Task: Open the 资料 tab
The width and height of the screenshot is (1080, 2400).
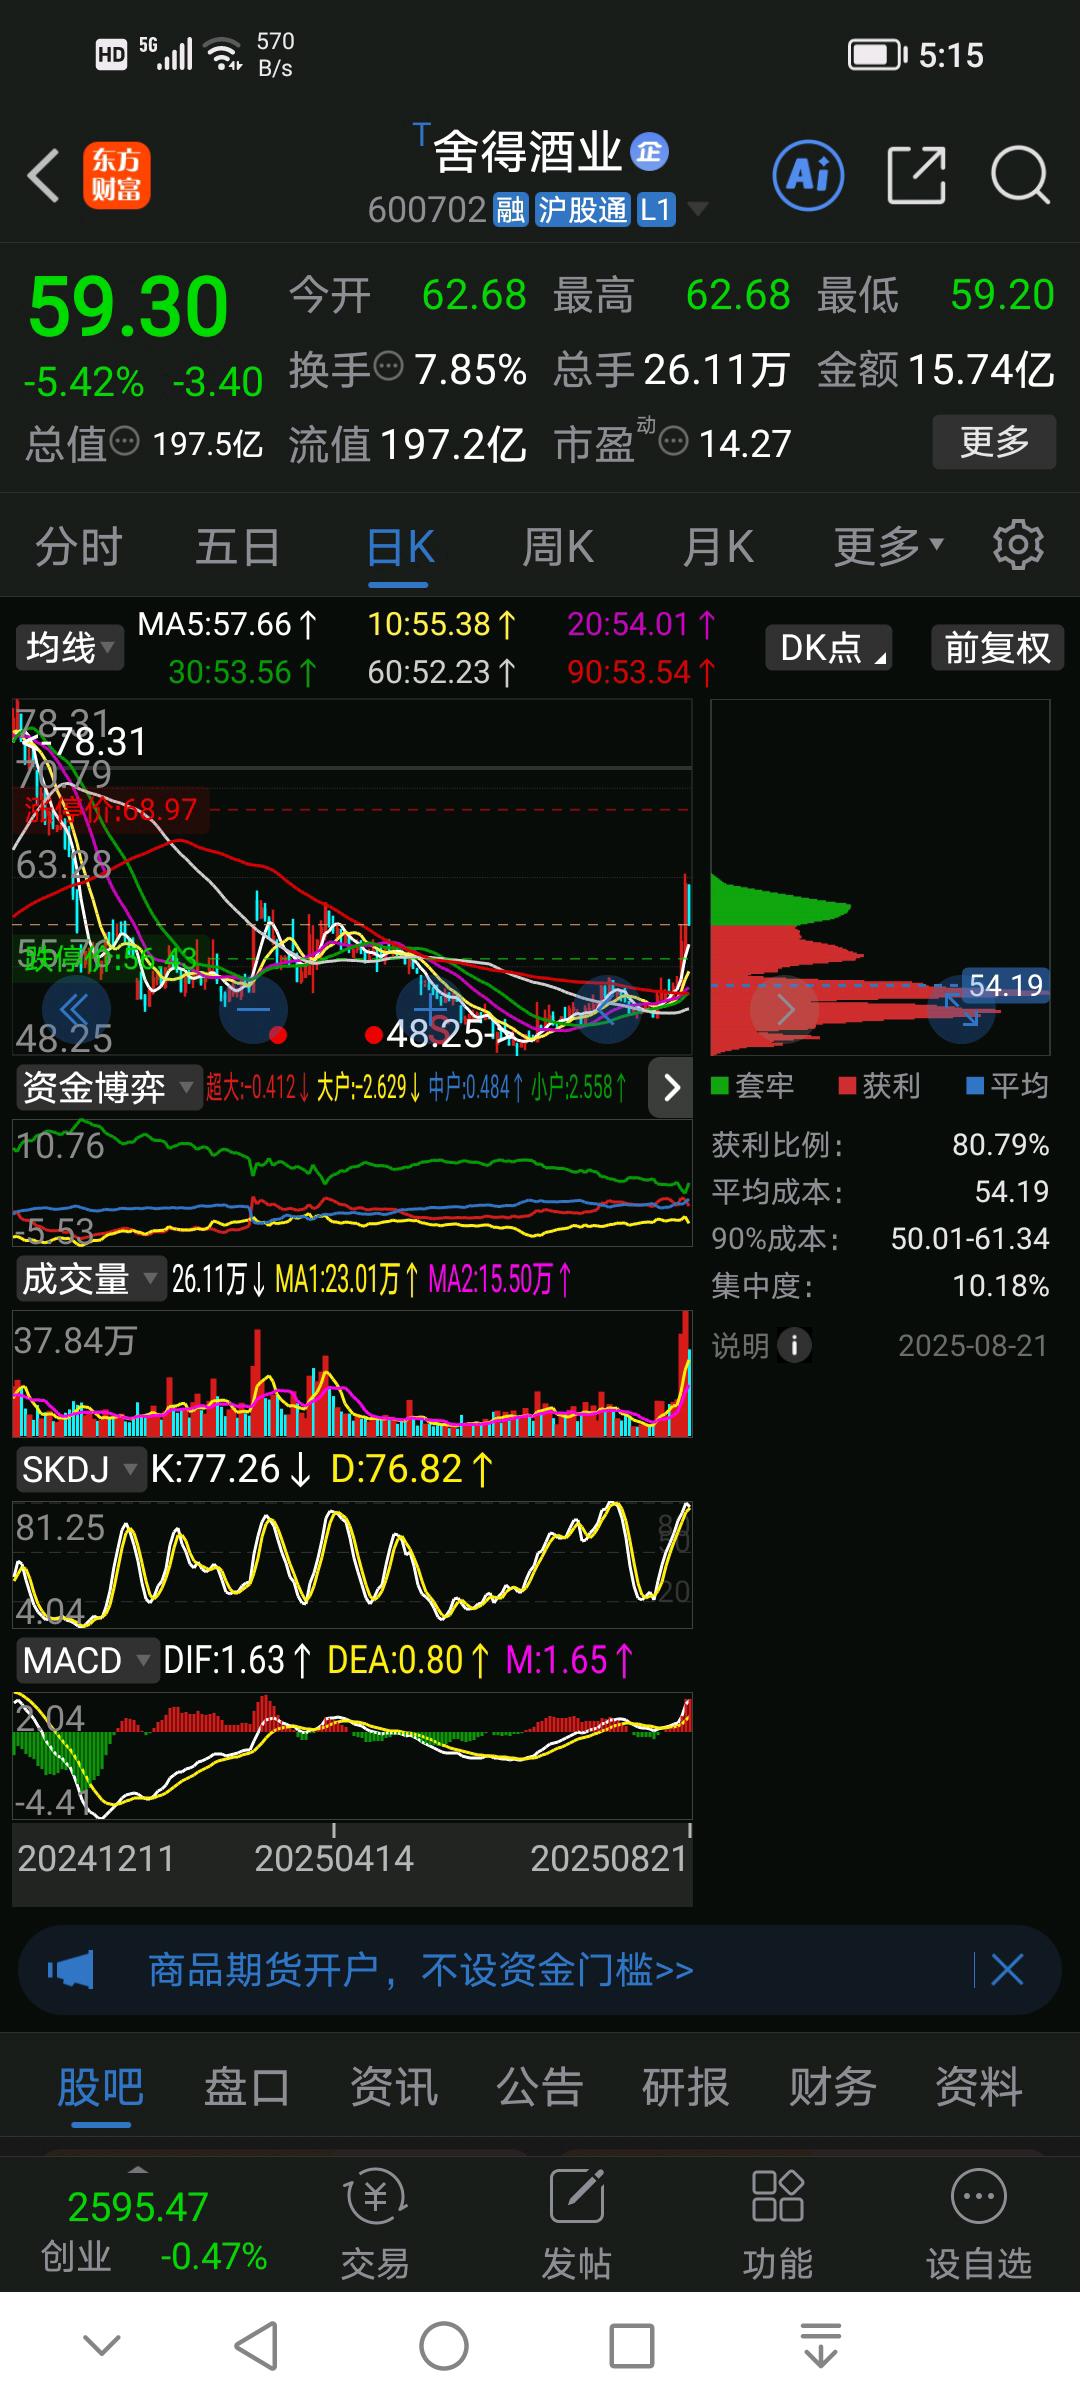Action: click(x=978, y=2087)
